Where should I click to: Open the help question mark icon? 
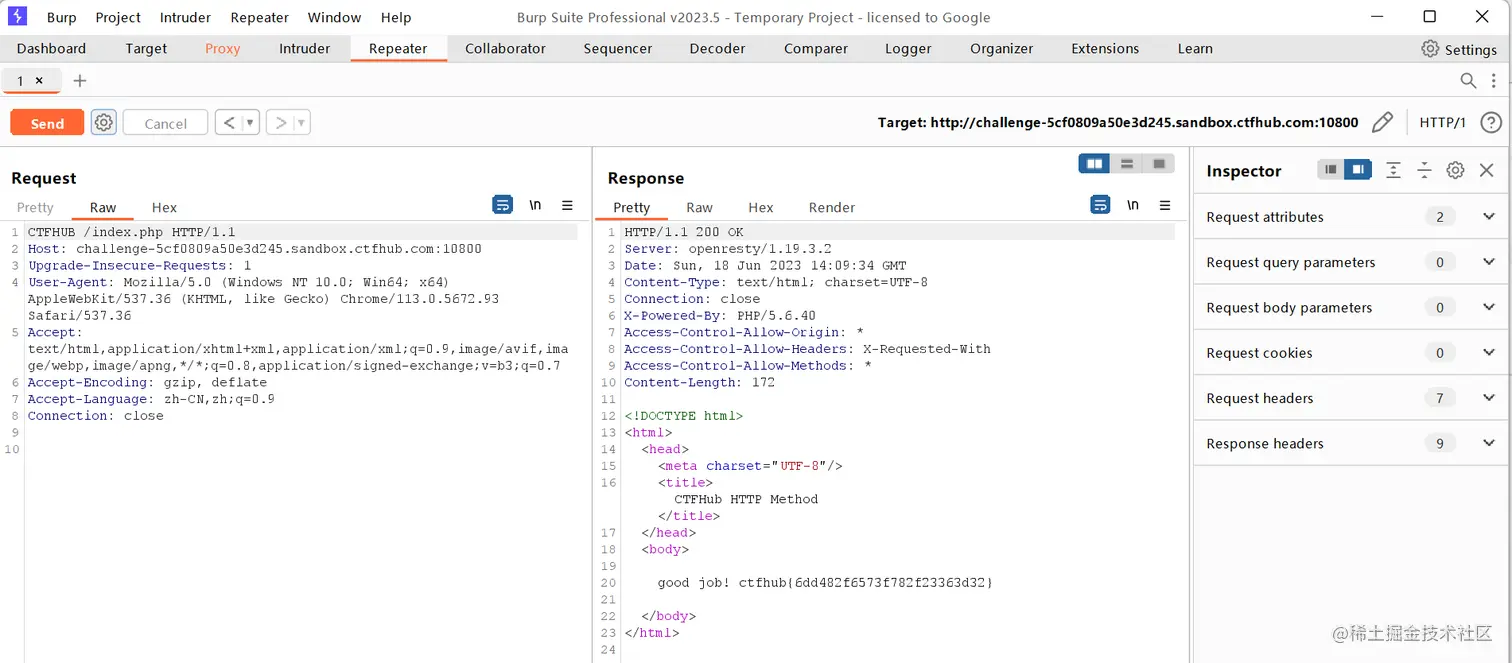[1490, 122]
